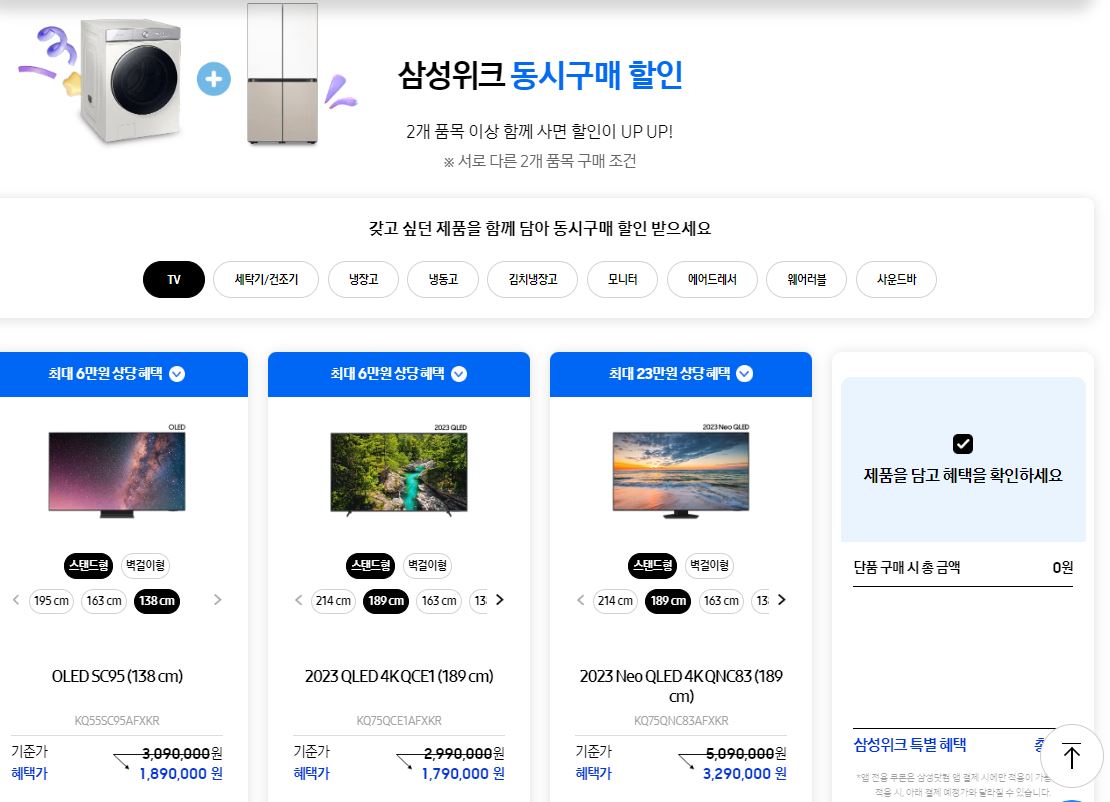Screen dimensions: 1110x802
Task: Previous sizes arrow on QLED QCE1 card
Action: pyautogui.click(x=299, y=600)
